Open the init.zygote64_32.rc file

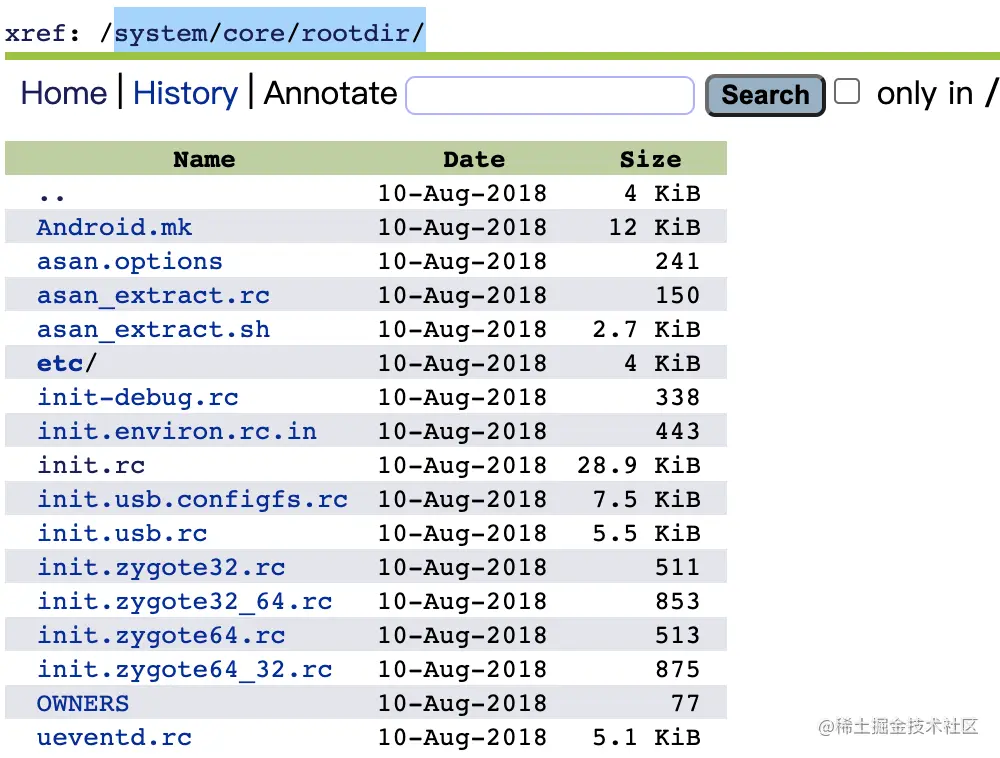(184, 670)
